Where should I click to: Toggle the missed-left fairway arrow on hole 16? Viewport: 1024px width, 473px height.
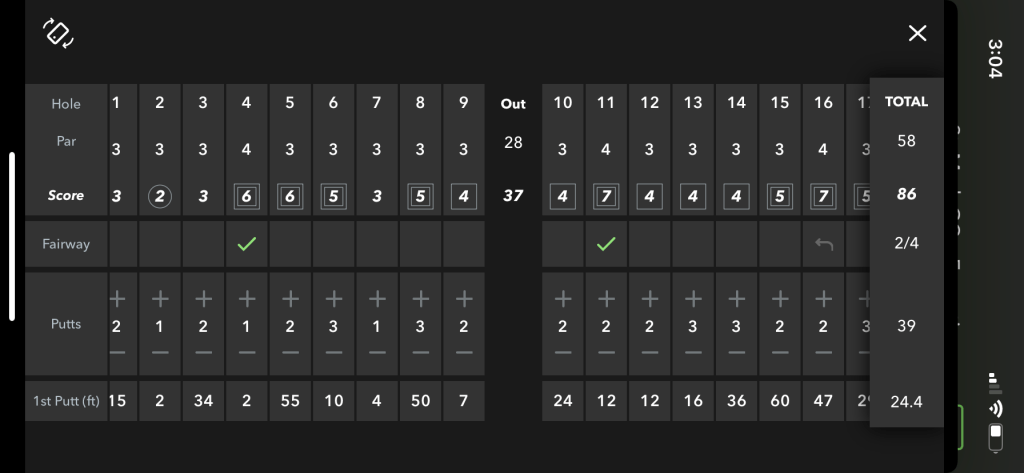(x=824, y=244)
